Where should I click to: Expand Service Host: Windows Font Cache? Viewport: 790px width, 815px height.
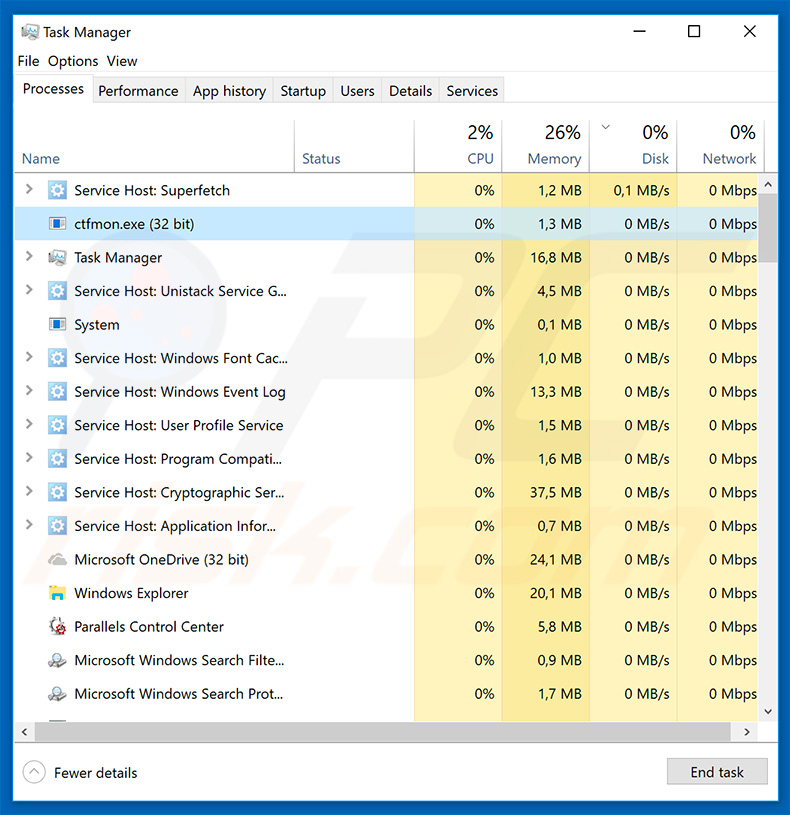(x=30, y=358)
